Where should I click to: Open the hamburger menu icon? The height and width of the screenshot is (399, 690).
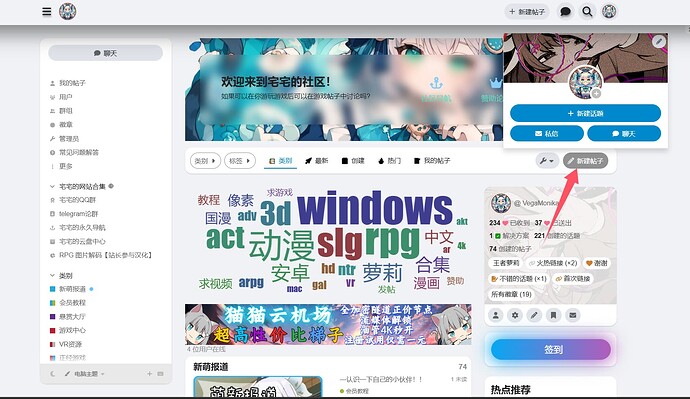[47, 11]
